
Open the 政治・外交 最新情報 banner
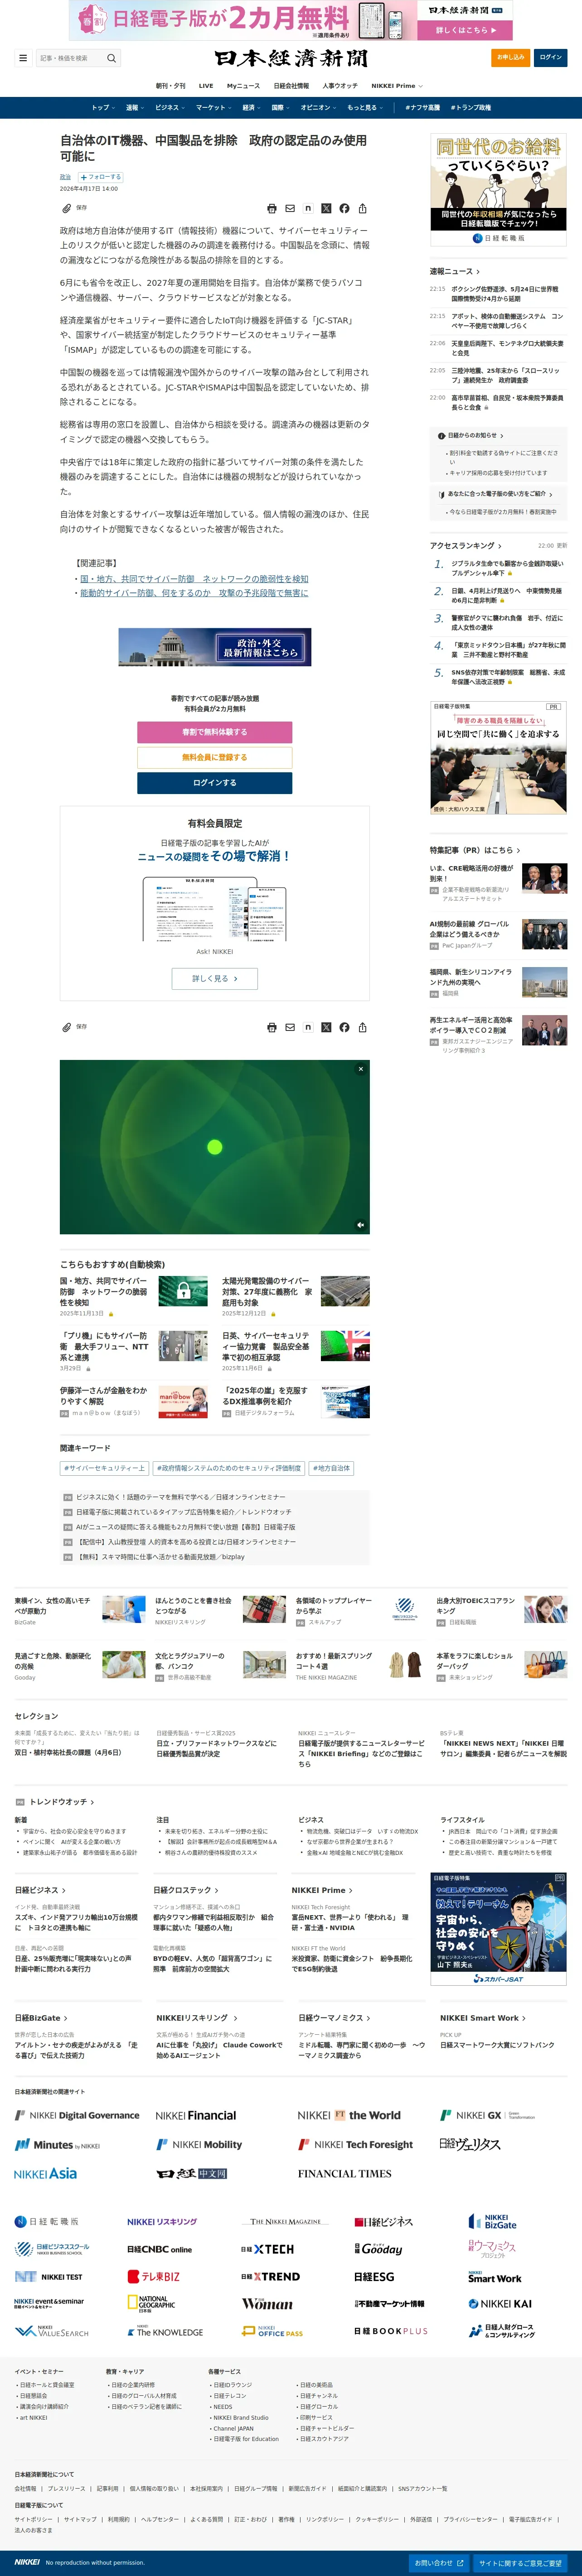click(215, 647)
